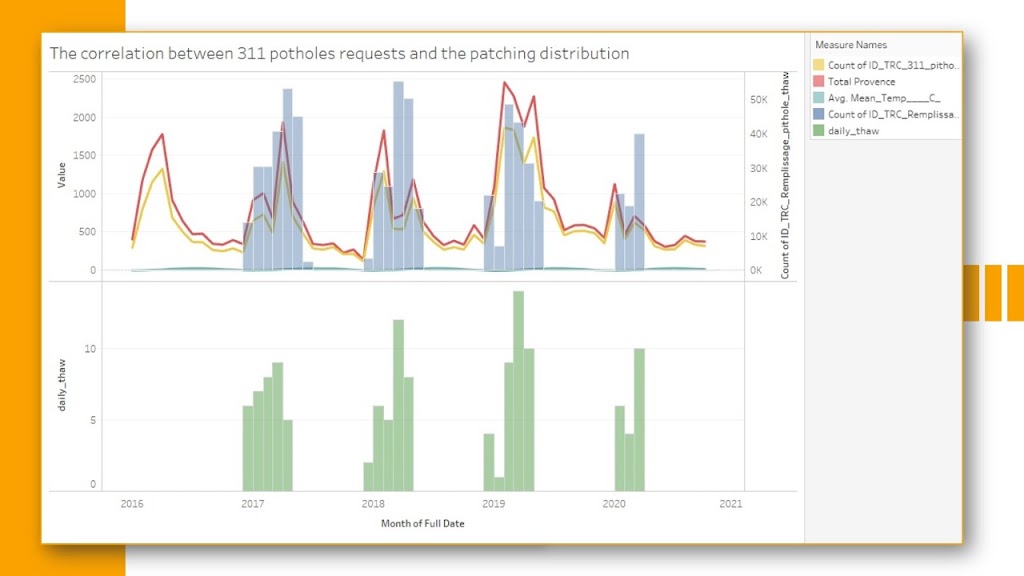Select the green daily_thaw legend swatch

[x=818, y=131]
